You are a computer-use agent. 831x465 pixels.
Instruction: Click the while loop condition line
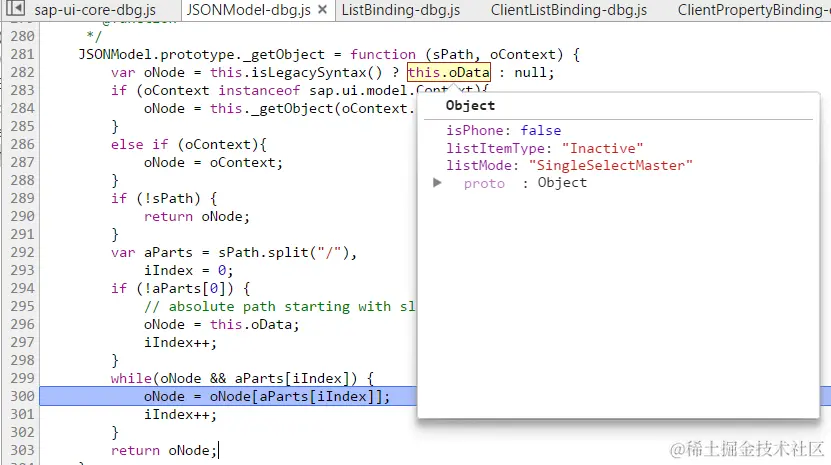[242, 379]
